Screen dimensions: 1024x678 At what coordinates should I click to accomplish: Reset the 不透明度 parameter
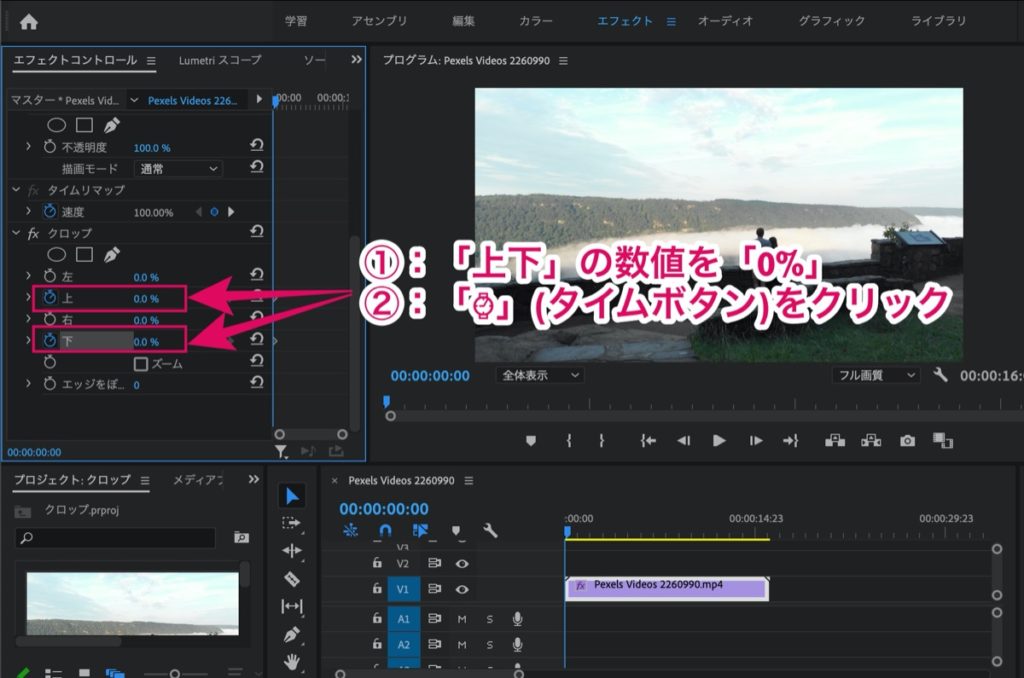(257, 145)
